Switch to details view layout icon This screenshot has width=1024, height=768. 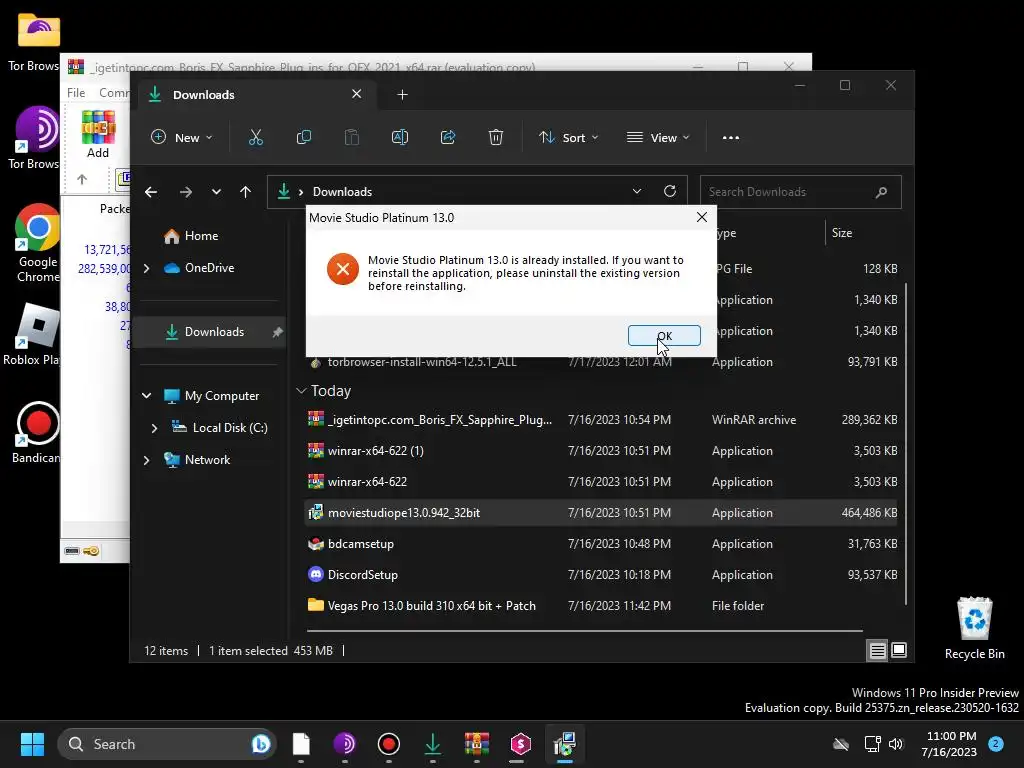click(x=877, y=650)
